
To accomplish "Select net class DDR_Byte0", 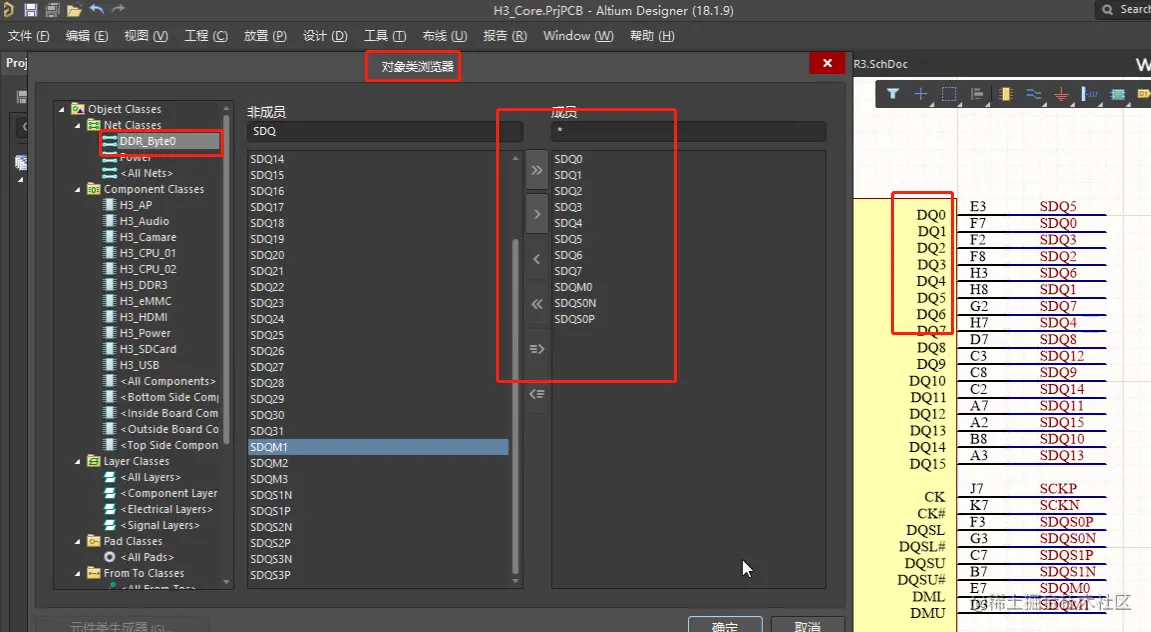I will pos(160,141).
